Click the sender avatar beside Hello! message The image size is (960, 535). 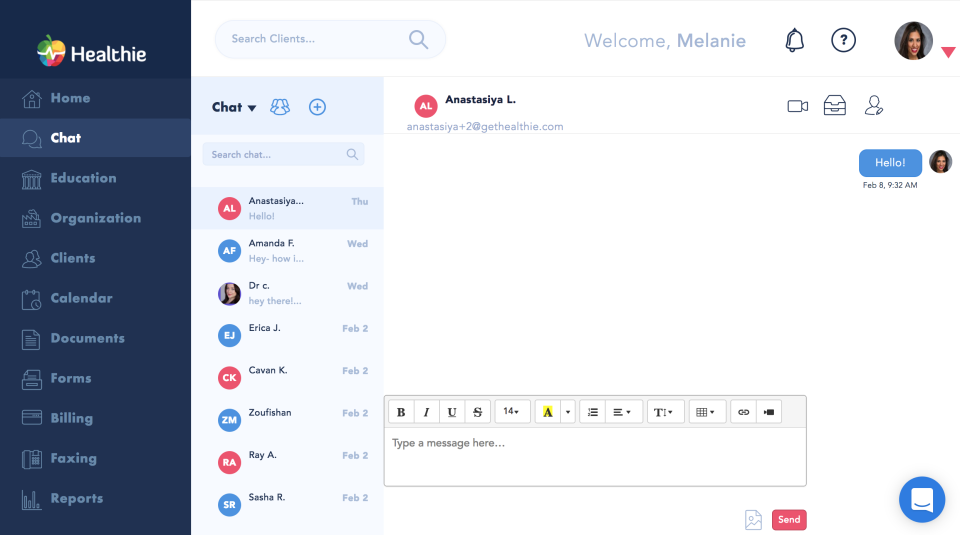(940, 162)
